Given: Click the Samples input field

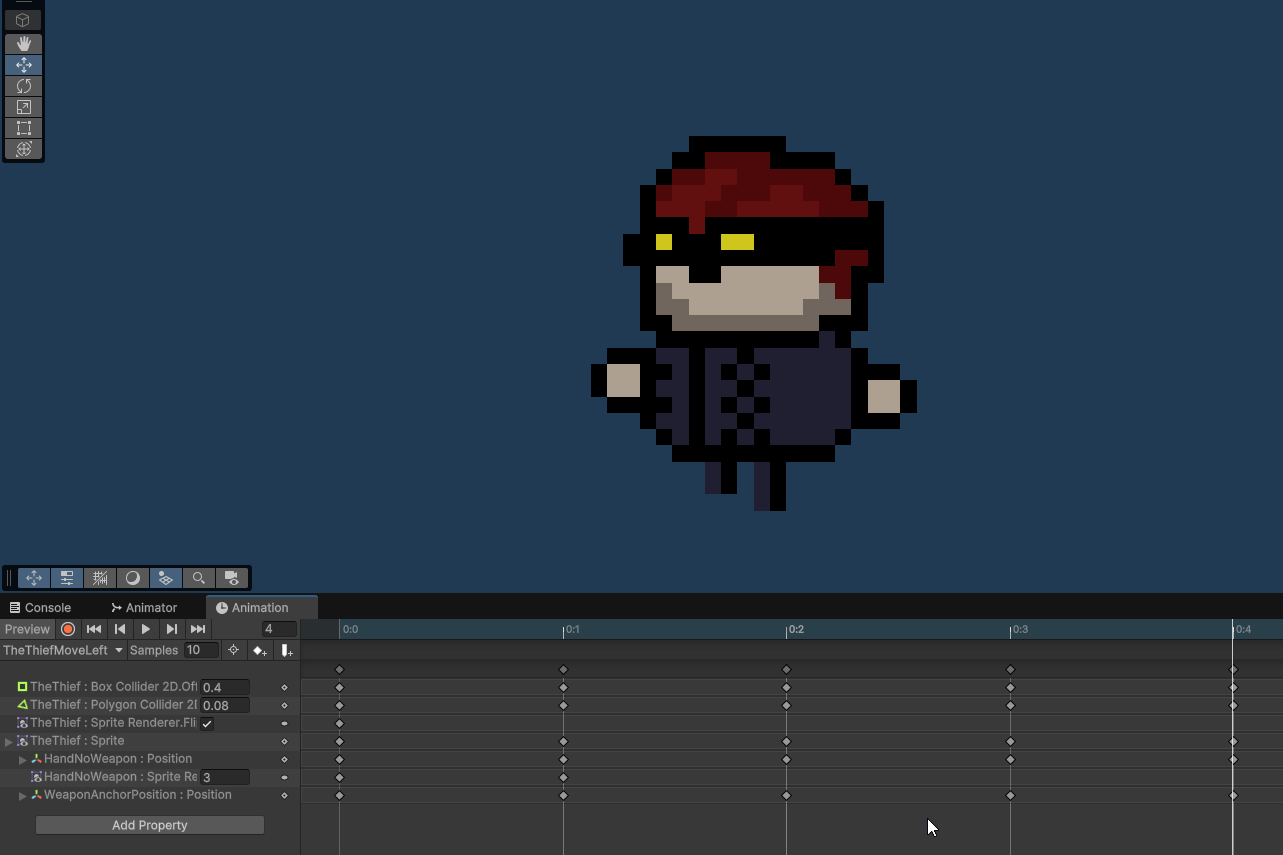Looking at the screenshot, I should click(x=201, y=650).
